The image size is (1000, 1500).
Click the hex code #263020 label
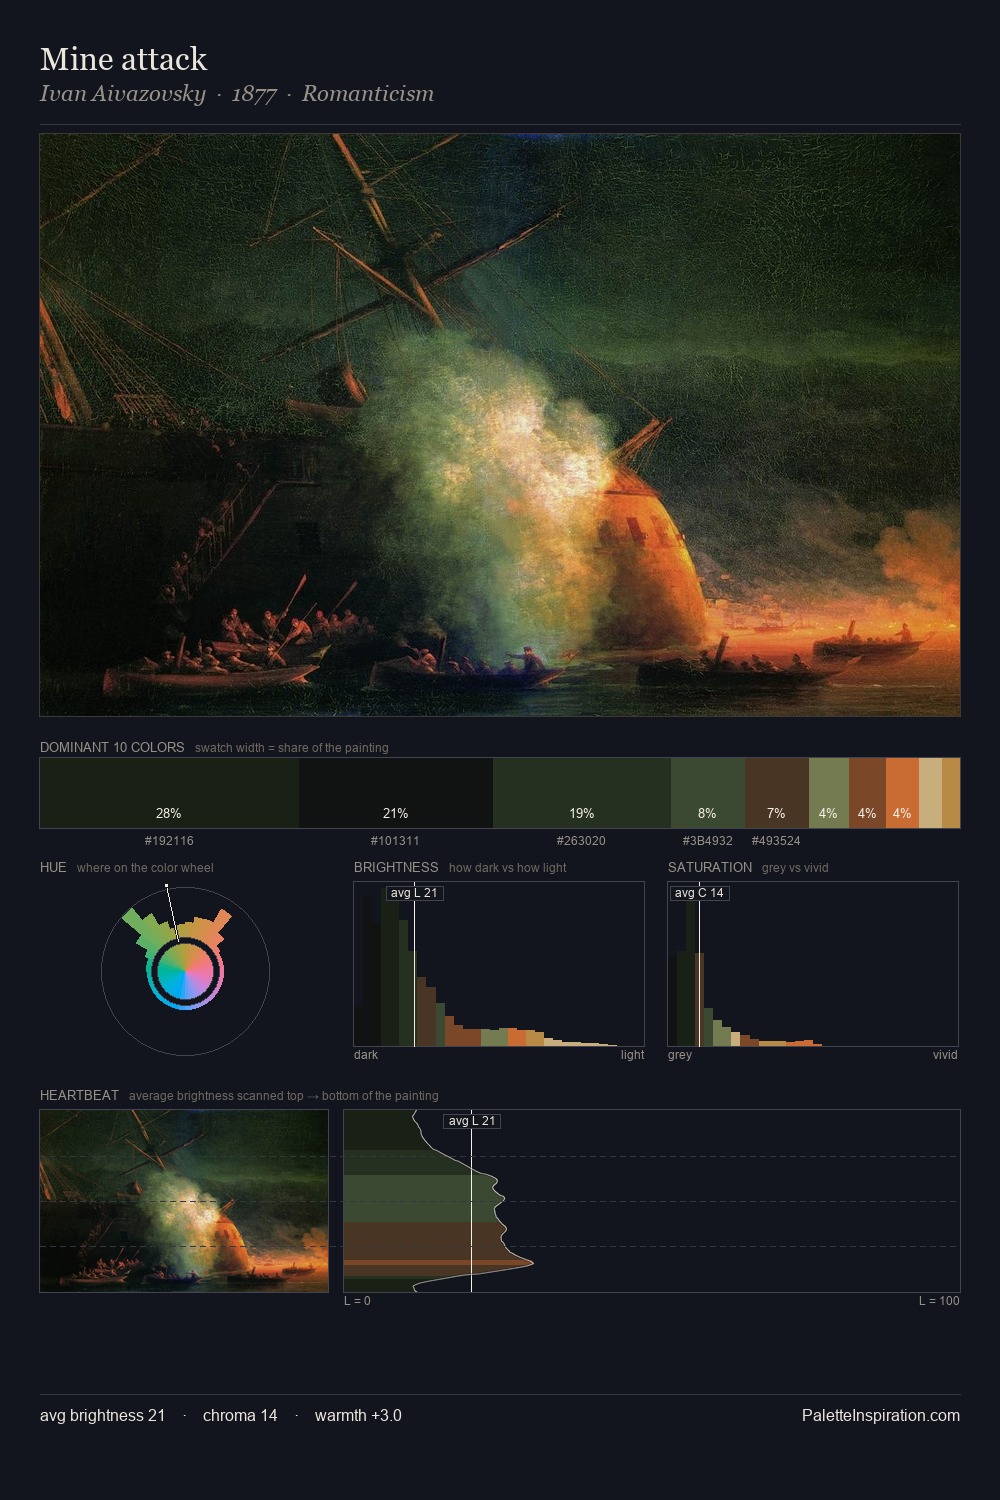[581, 841]
